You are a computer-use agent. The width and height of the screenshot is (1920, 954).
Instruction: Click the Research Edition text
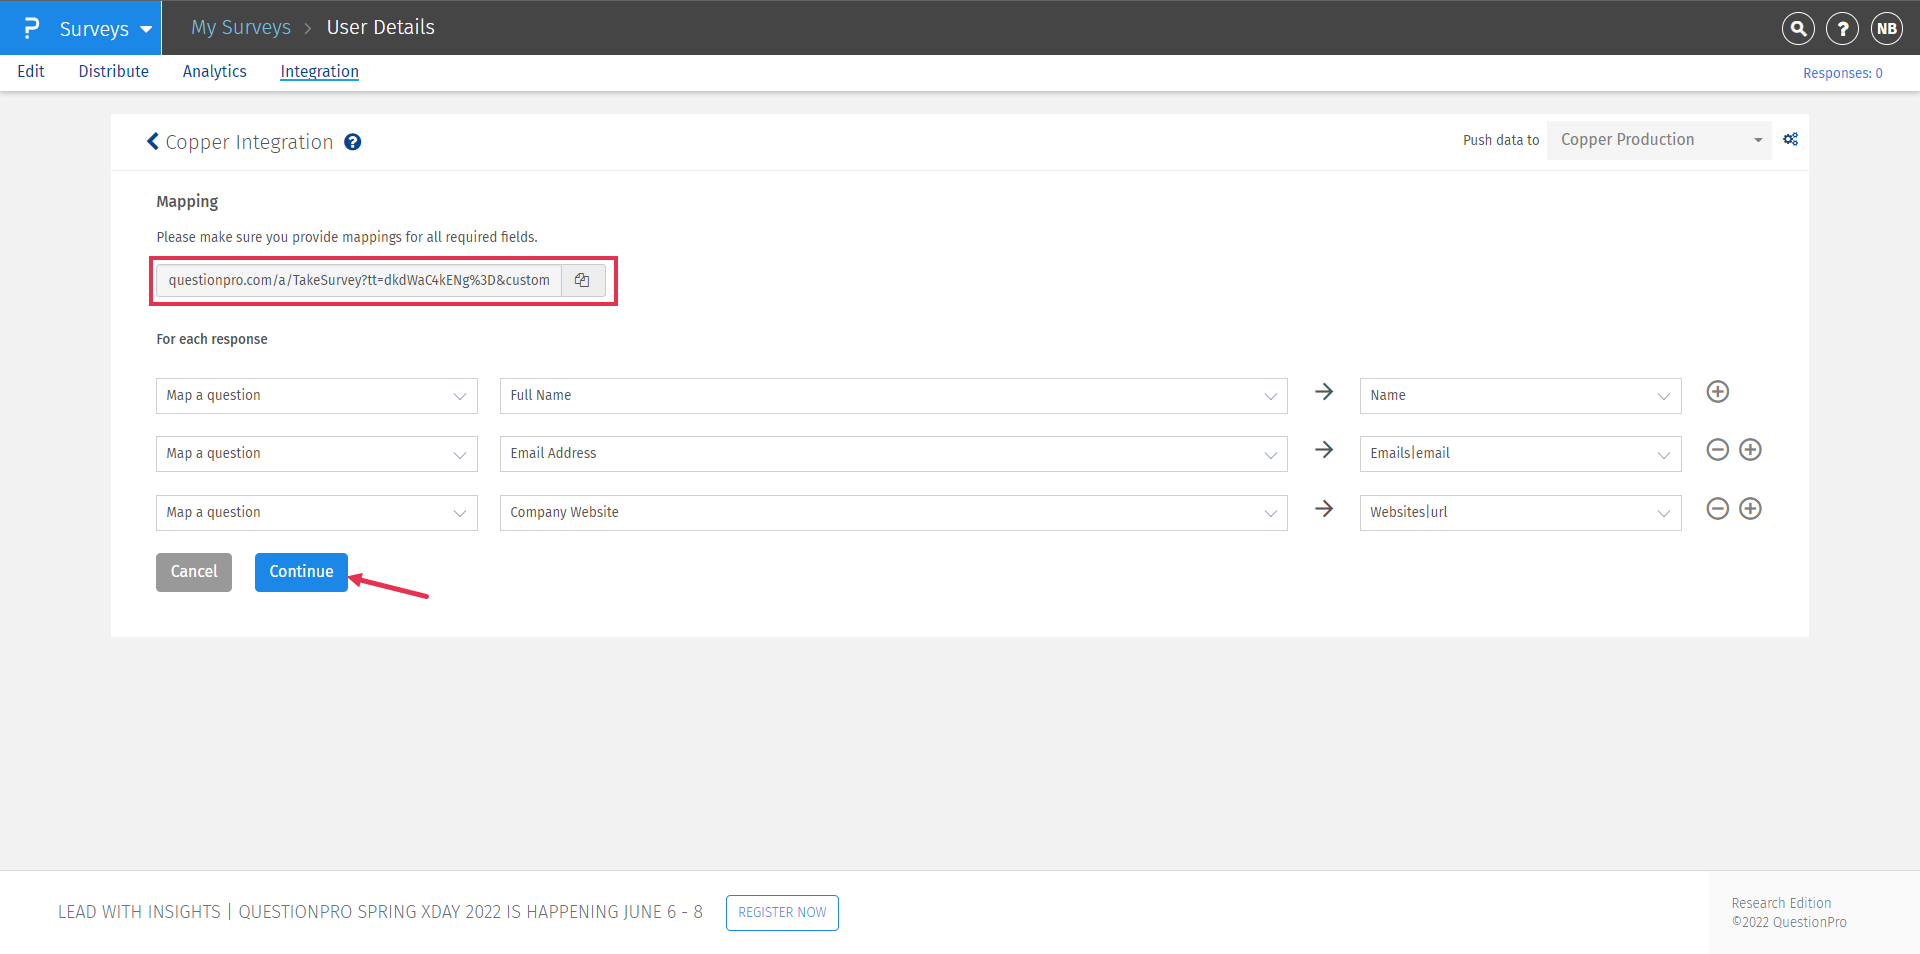(x=1781, y=903)
